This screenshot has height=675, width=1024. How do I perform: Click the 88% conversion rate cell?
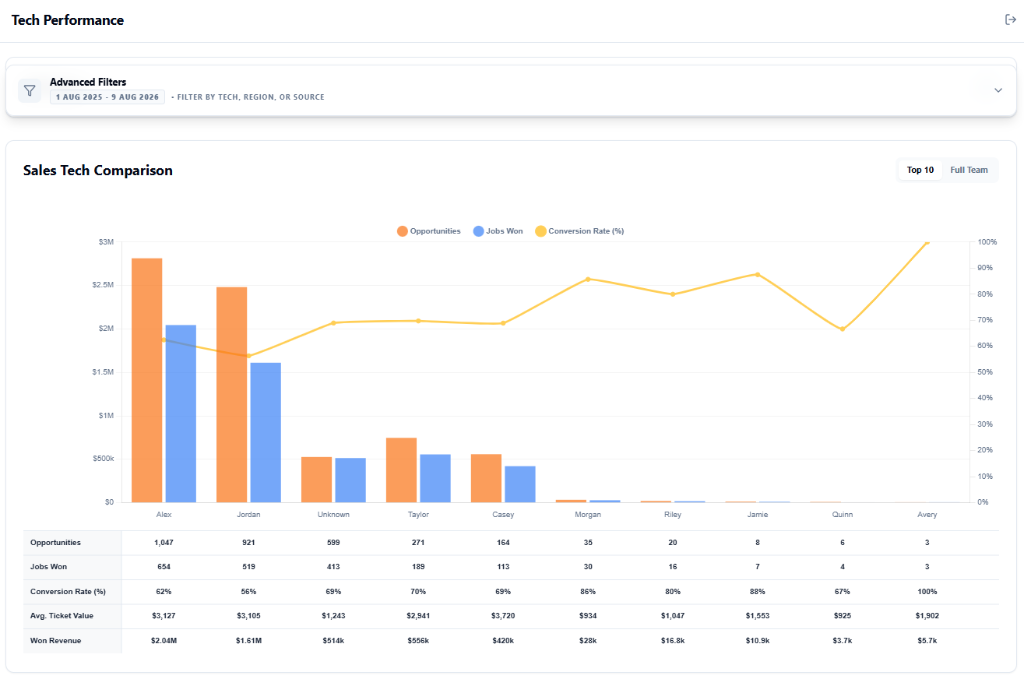tap(758, 591)
